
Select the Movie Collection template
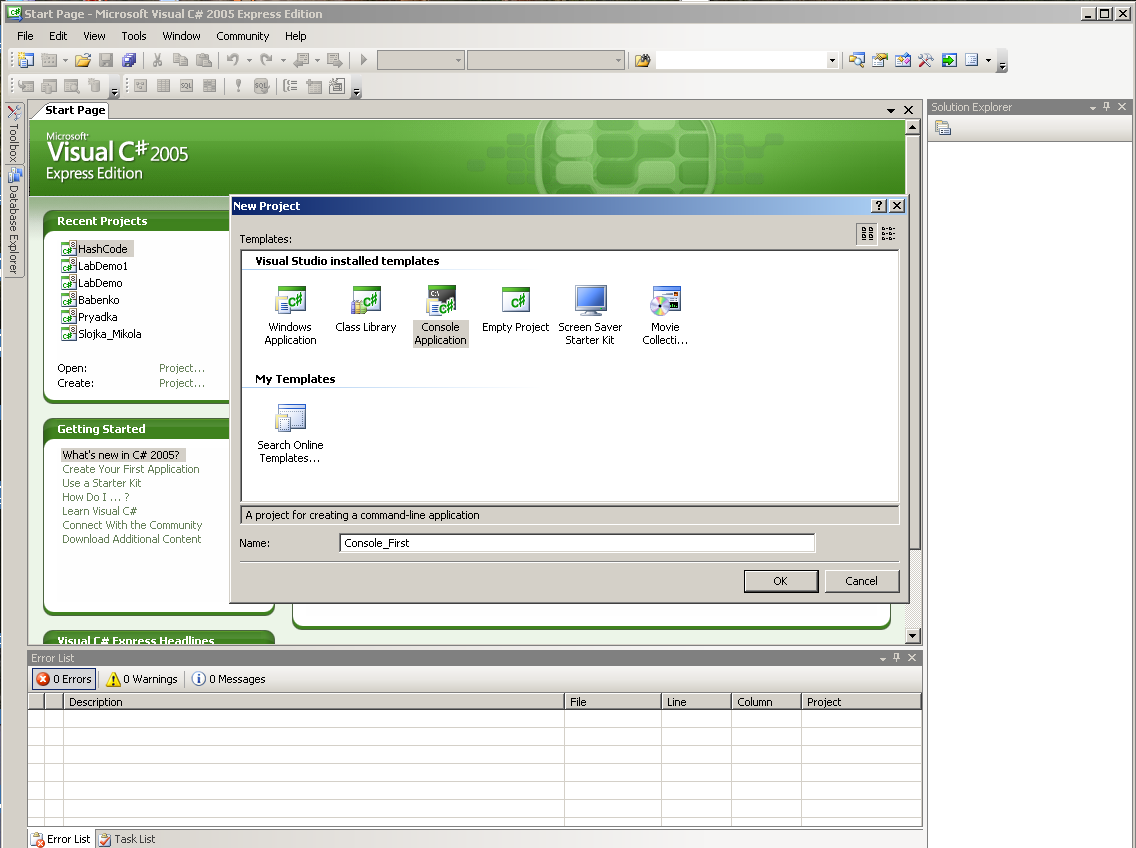point(665,315)
